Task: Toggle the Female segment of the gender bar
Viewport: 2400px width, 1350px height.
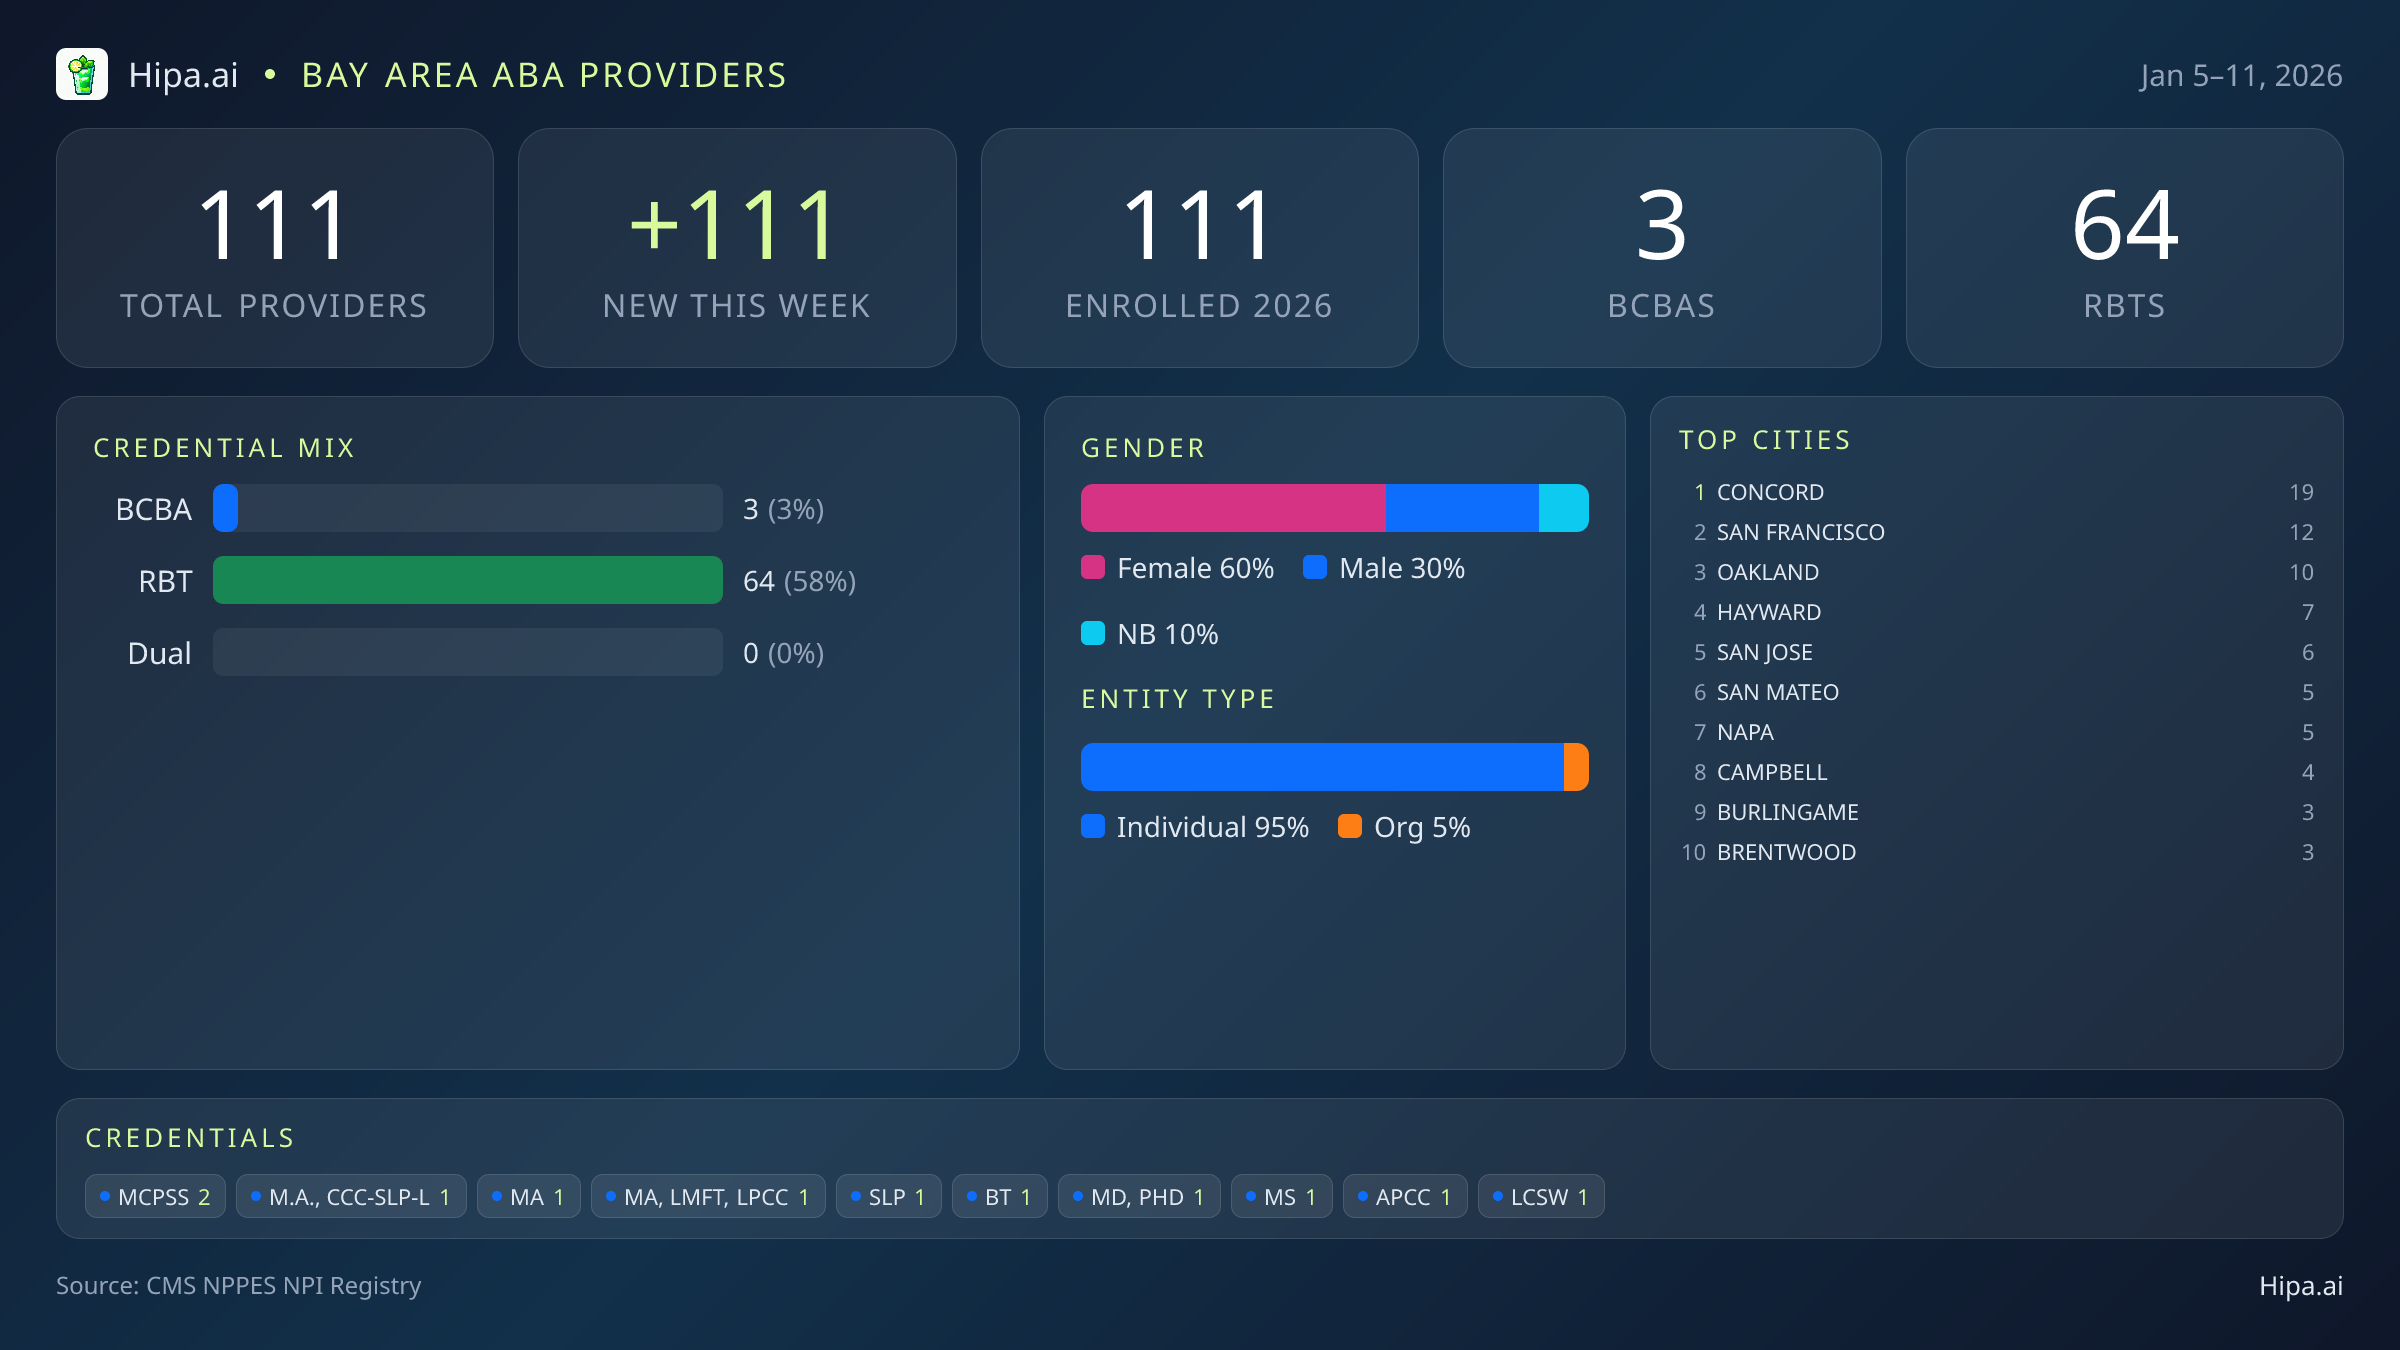Action: [1230, 507]
